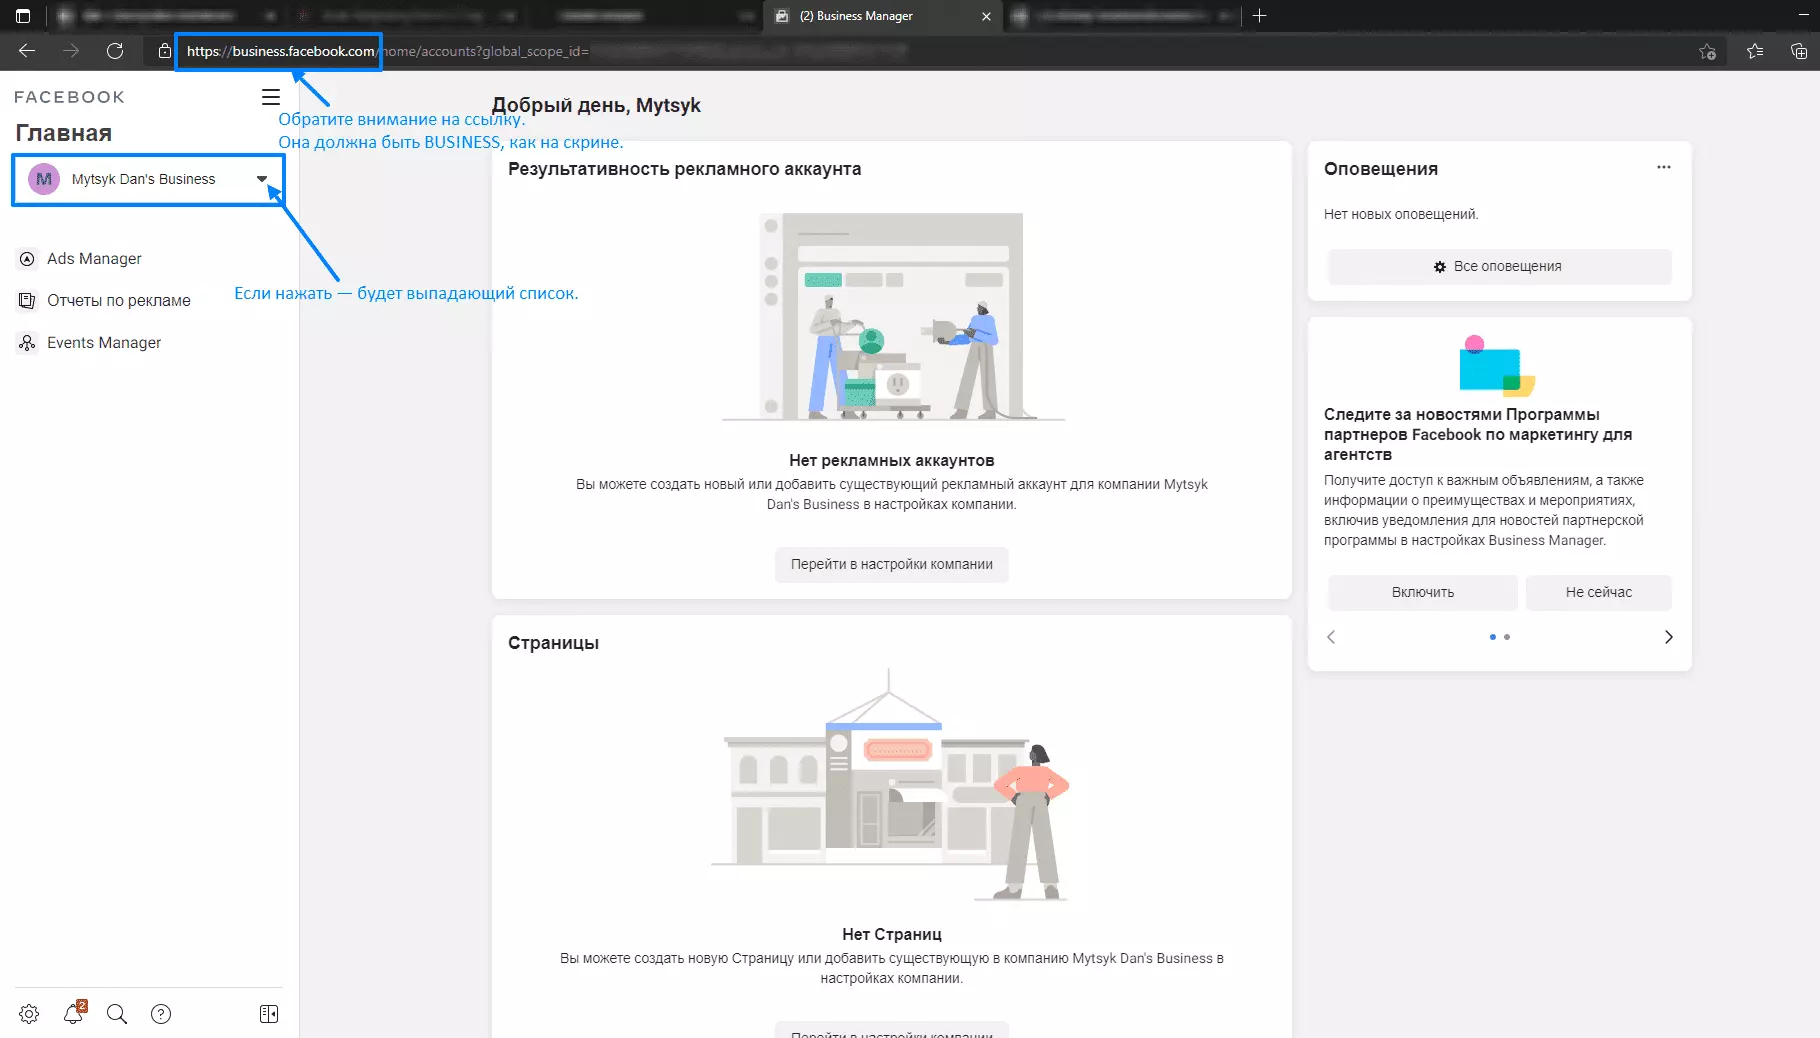
Task: Click the ad reports icon
Action: pyautogui.click(x=27, y=300)
